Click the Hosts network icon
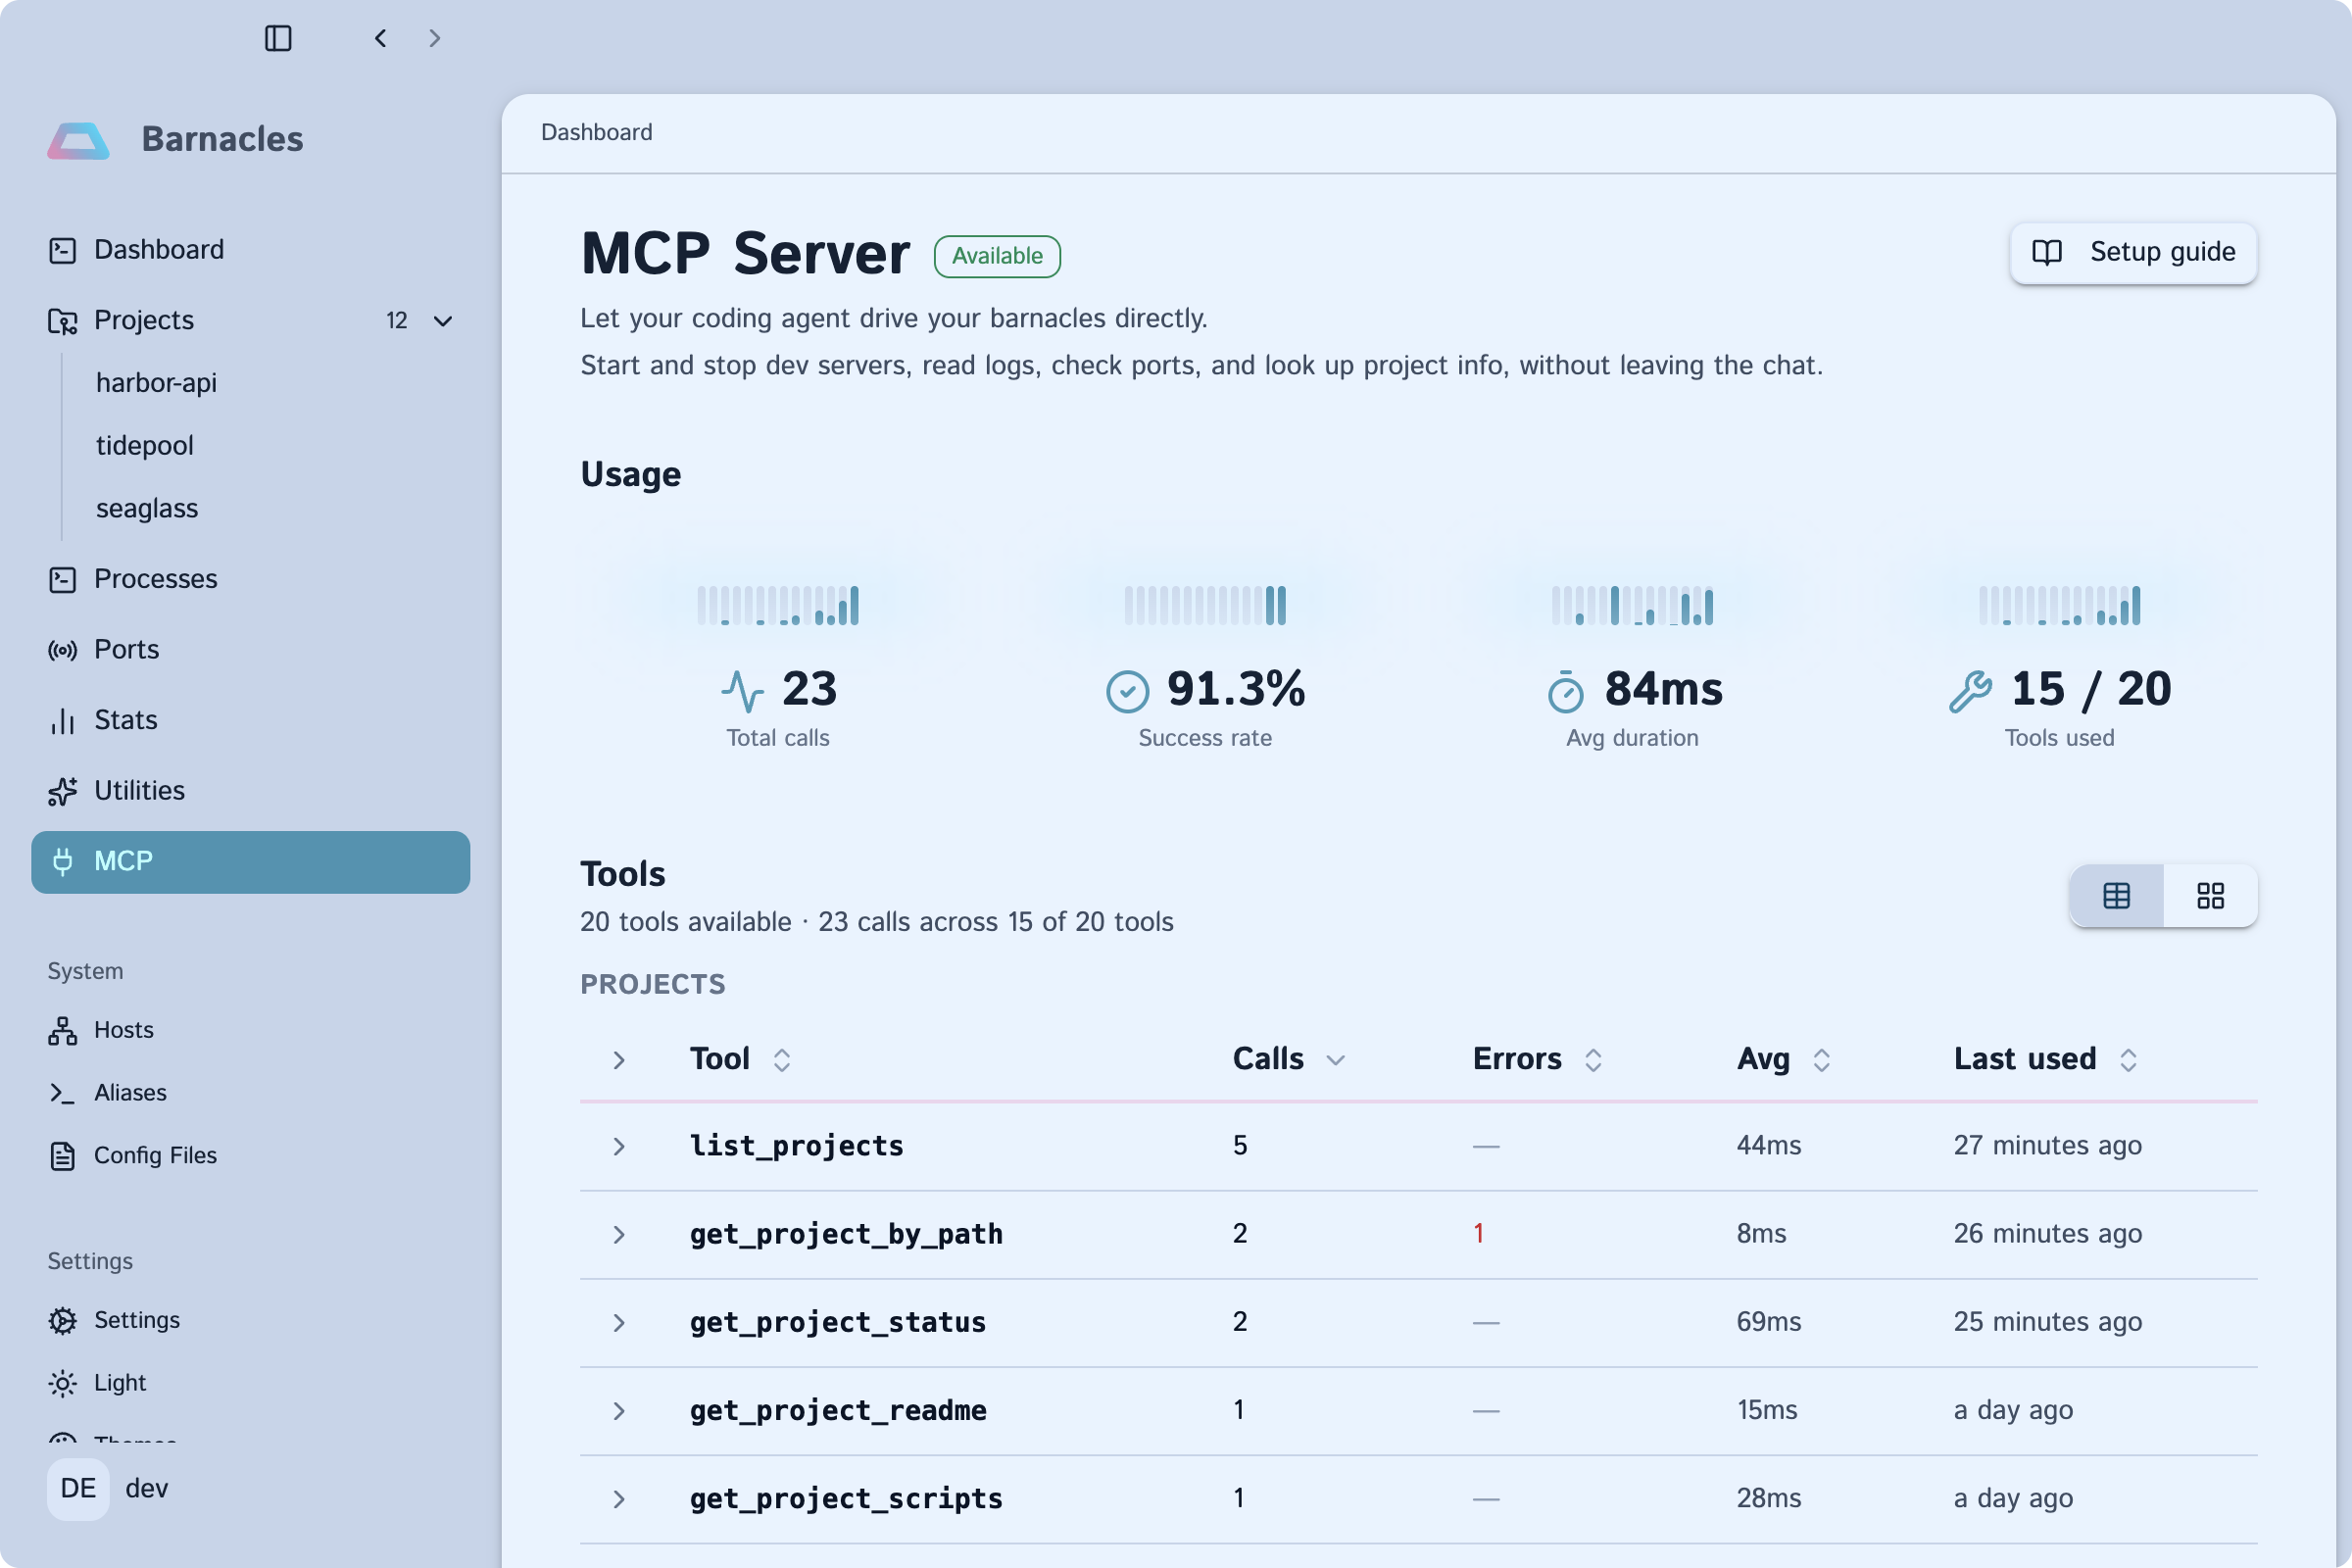The image size is (2352, 1568). tap(63, 1031)
